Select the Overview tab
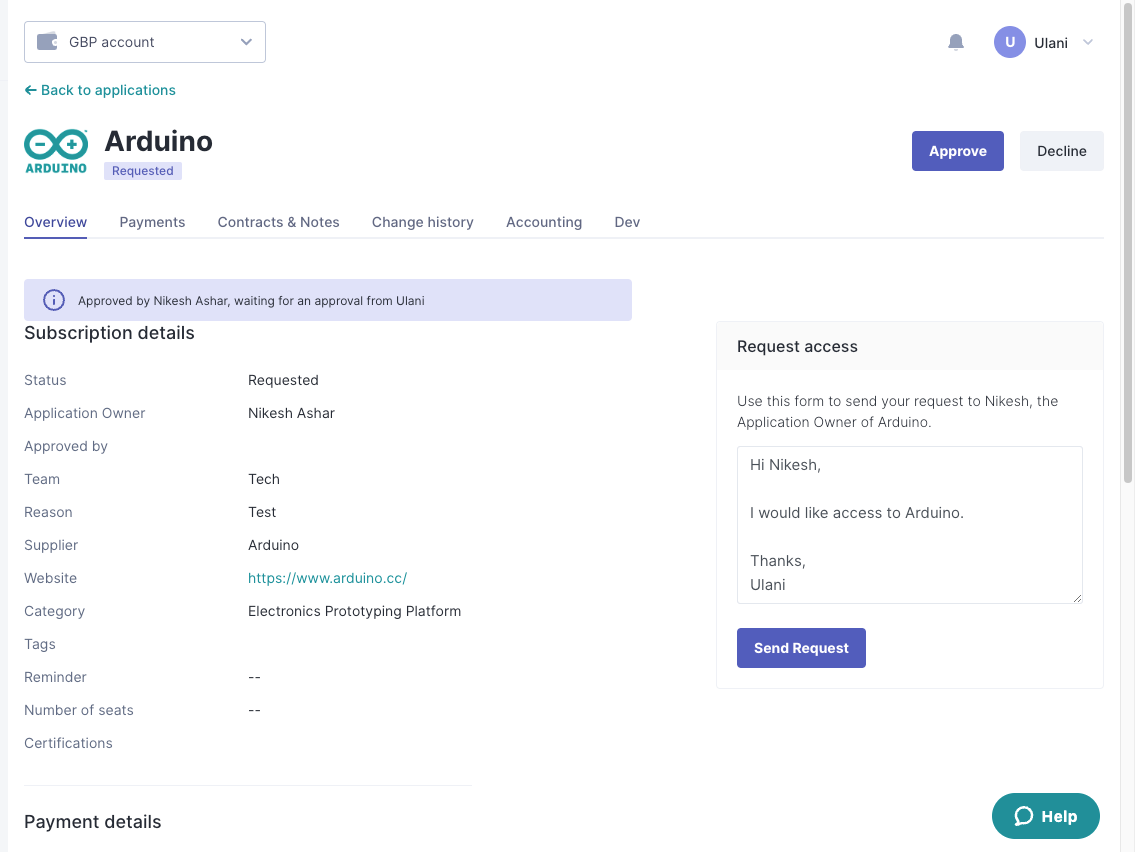Screen dimensions: 1135x852 (x=56, y=222)
